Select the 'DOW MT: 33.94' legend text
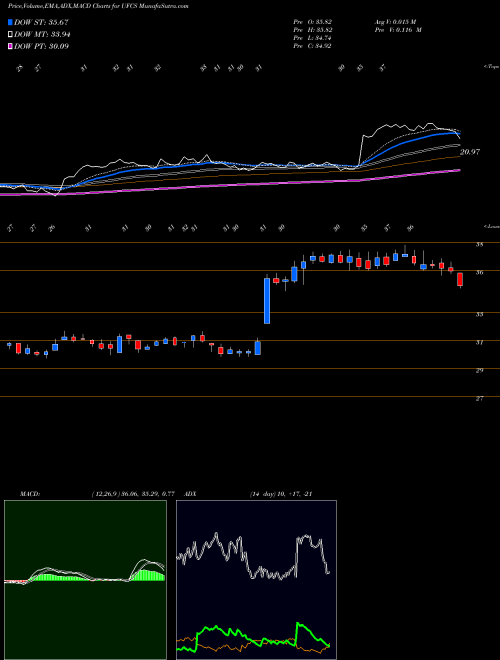Viewport: 500px width, 660px height. tap(42, 35)
